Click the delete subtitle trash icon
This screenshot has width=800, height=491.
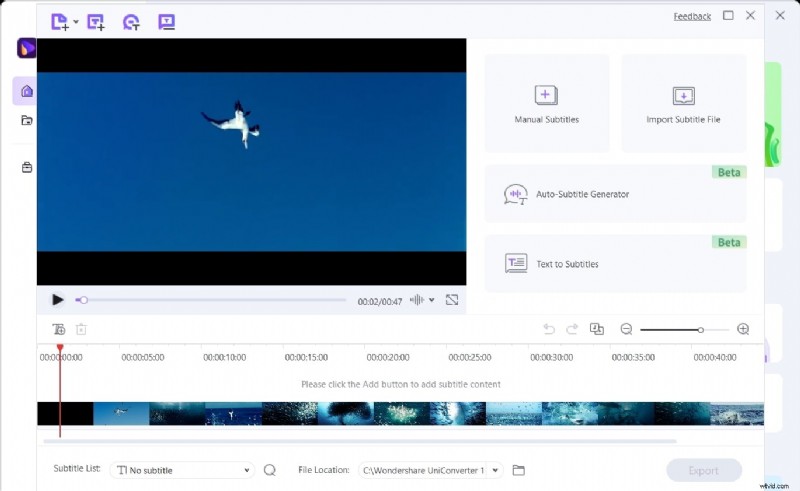click(x=81, y=329)
